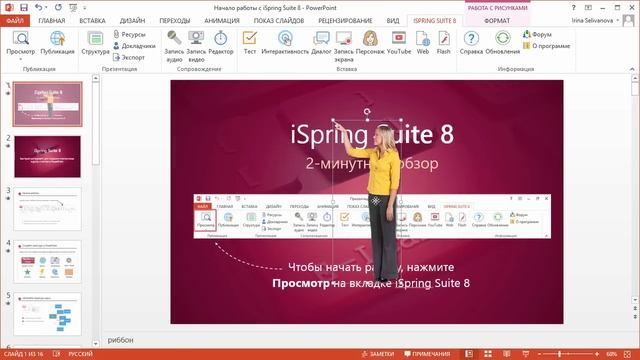Open Докладчики presenters option
This screenshot has width=640, height=360.
[134, 46]
